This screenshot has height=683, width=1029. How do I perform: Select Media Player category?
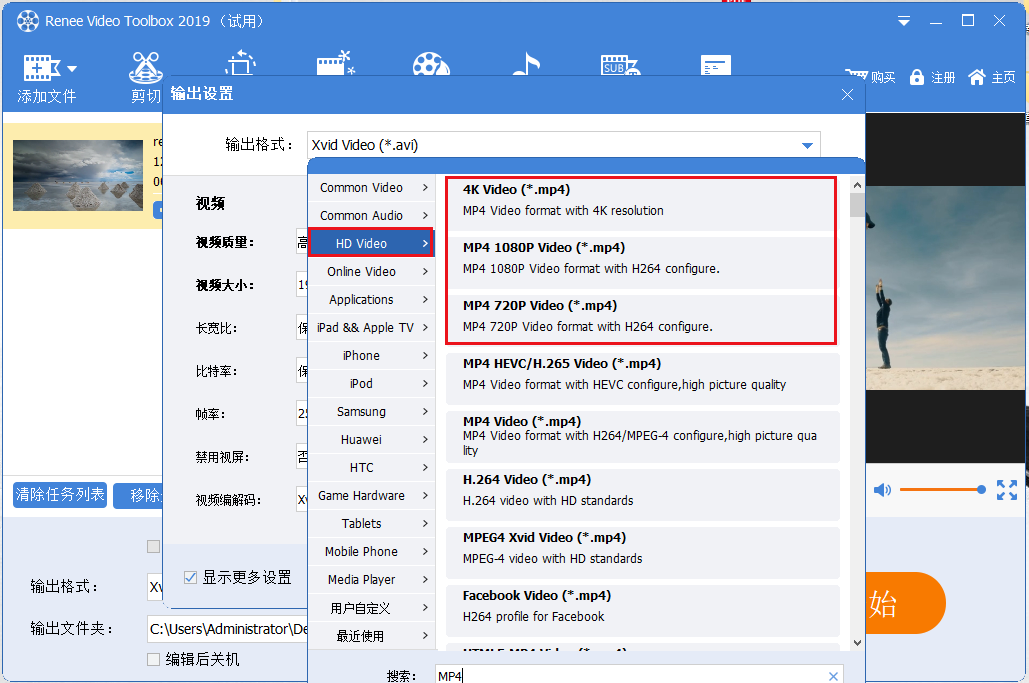[371, 579]
